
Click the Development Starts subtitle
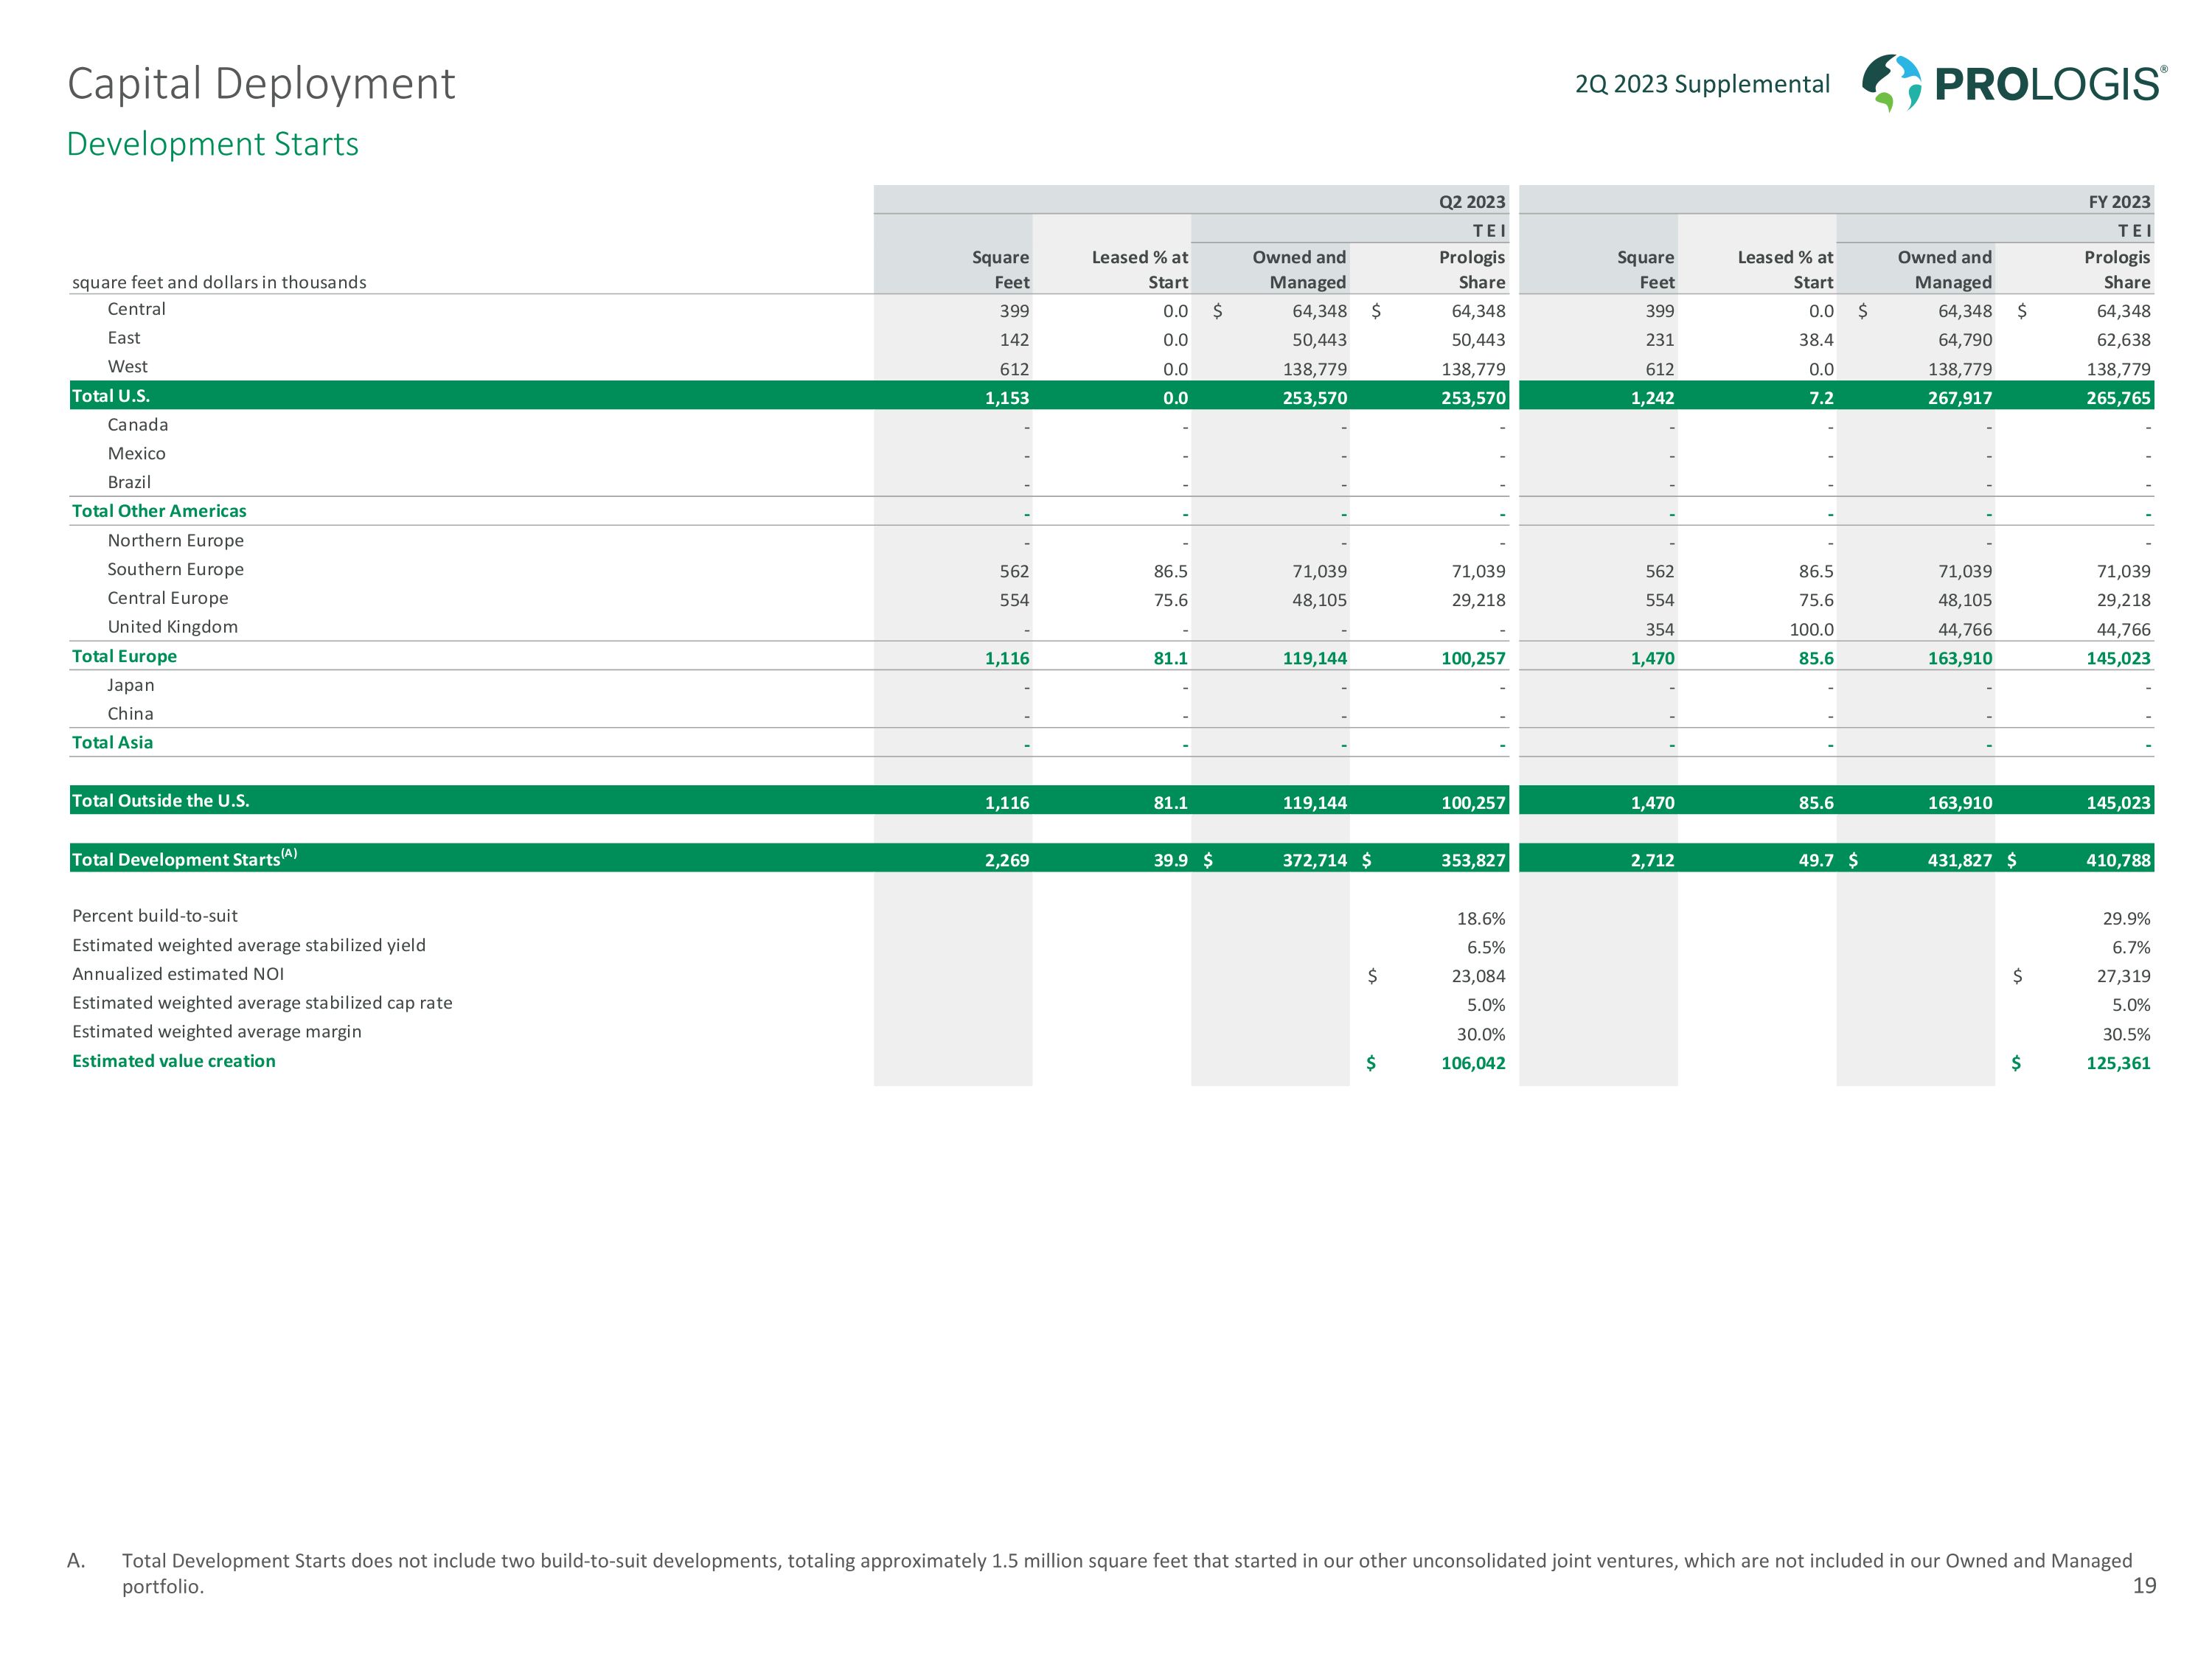click(212, 144)
